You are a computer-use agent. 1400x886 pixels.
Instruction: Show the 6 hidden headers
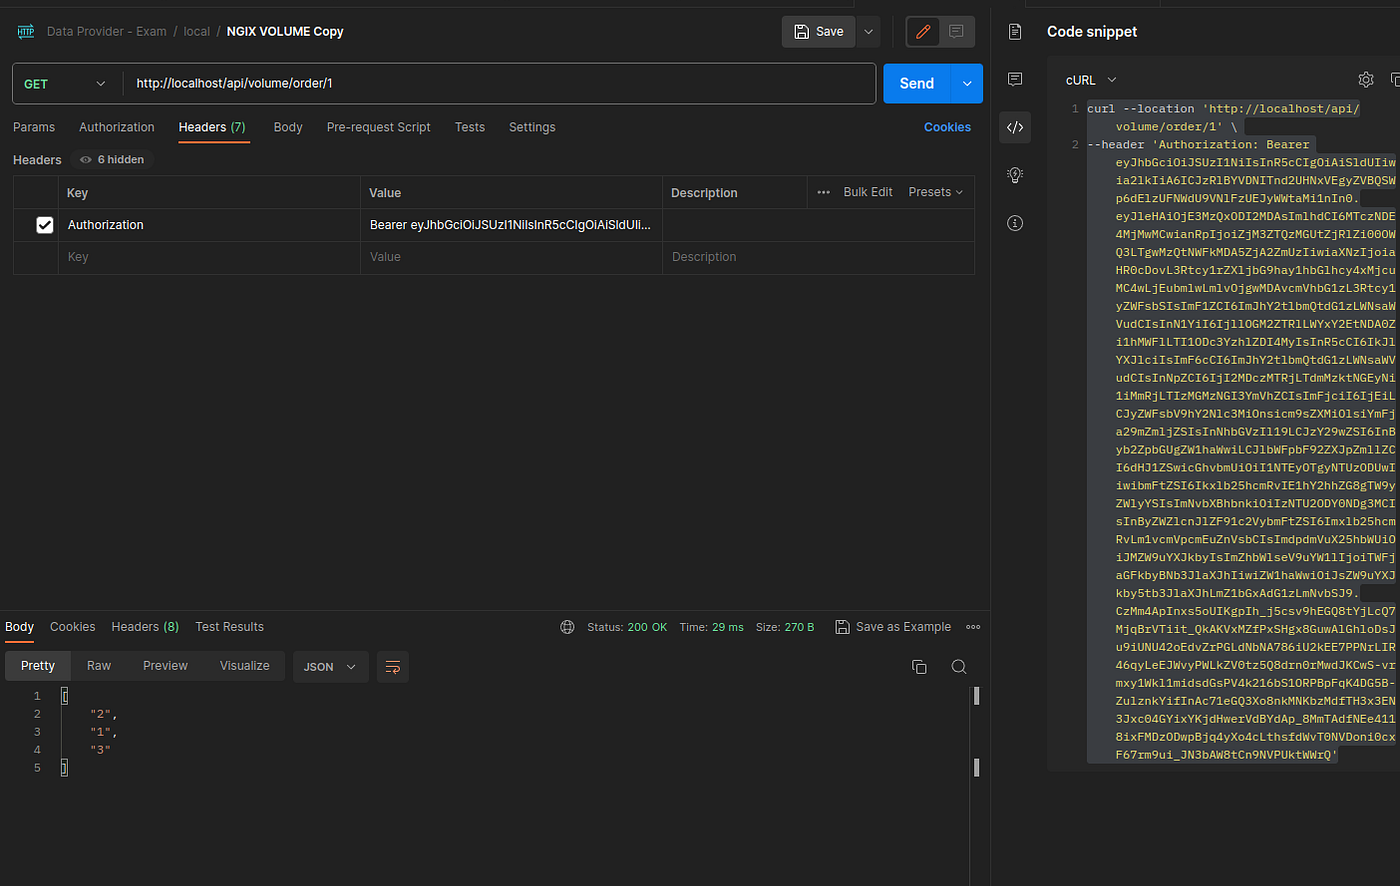pos(112,160)
